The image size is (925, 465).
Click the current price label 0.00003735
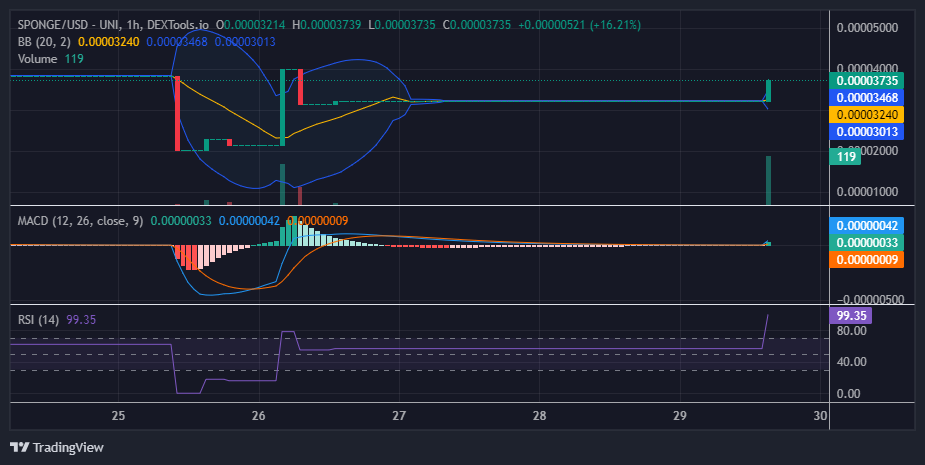coord(867,81)
